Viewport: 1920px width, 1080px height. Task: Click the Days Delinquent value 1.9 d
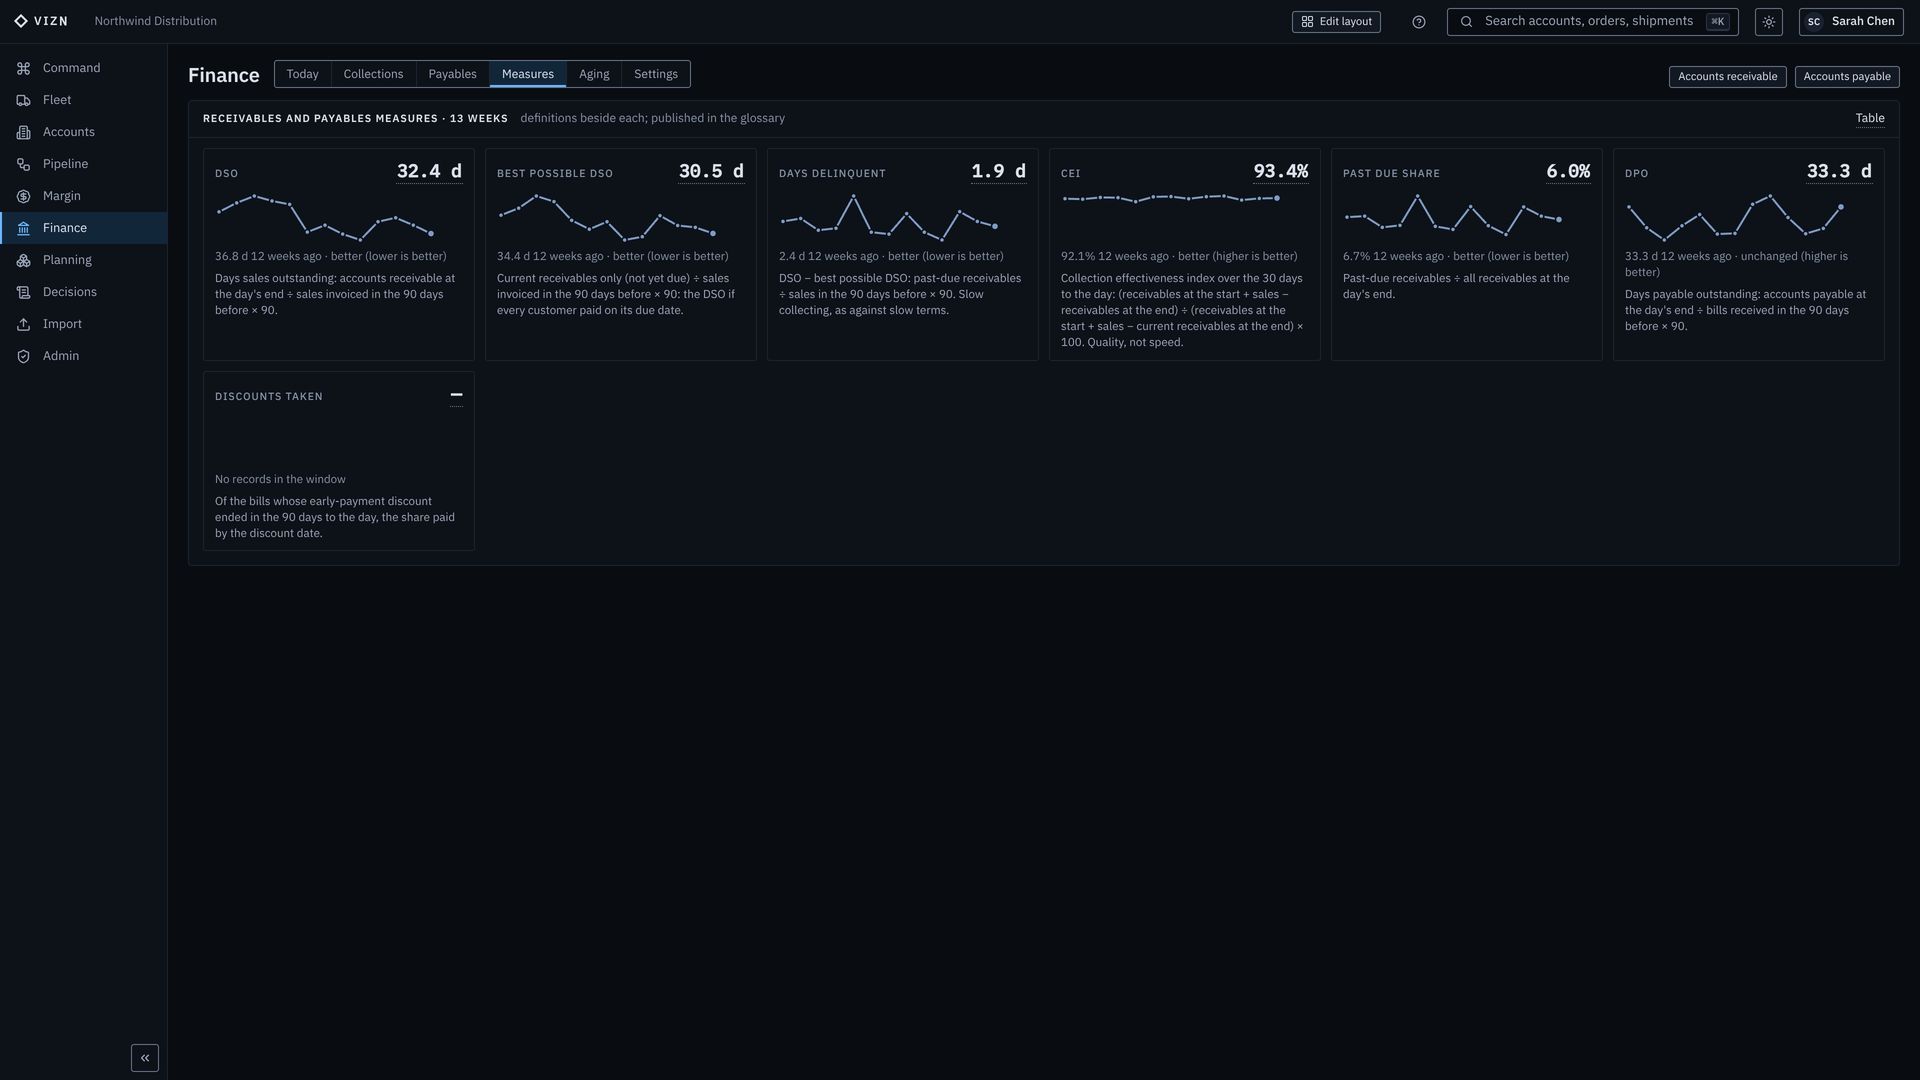click(x=998, y=172)
